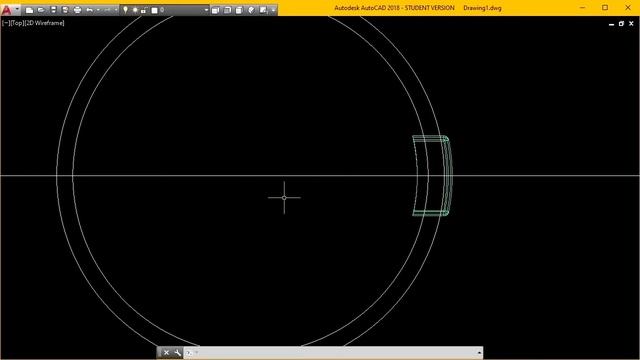Click the Layer Properties icon after layer dropdown
The height and width of the screenshot is (360, 640).
point(215,10)
